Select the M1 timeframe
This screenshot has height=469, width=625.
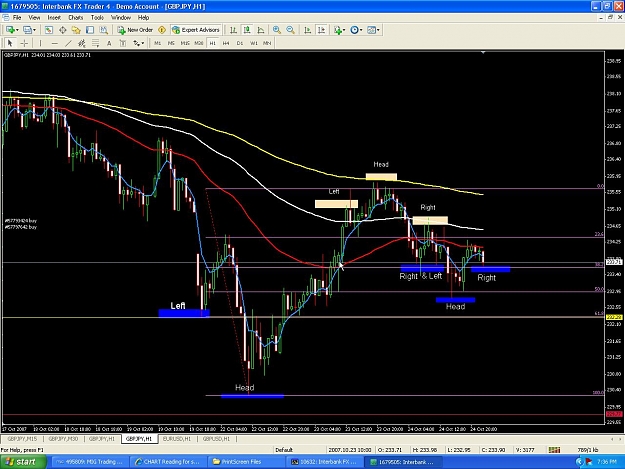158,43
